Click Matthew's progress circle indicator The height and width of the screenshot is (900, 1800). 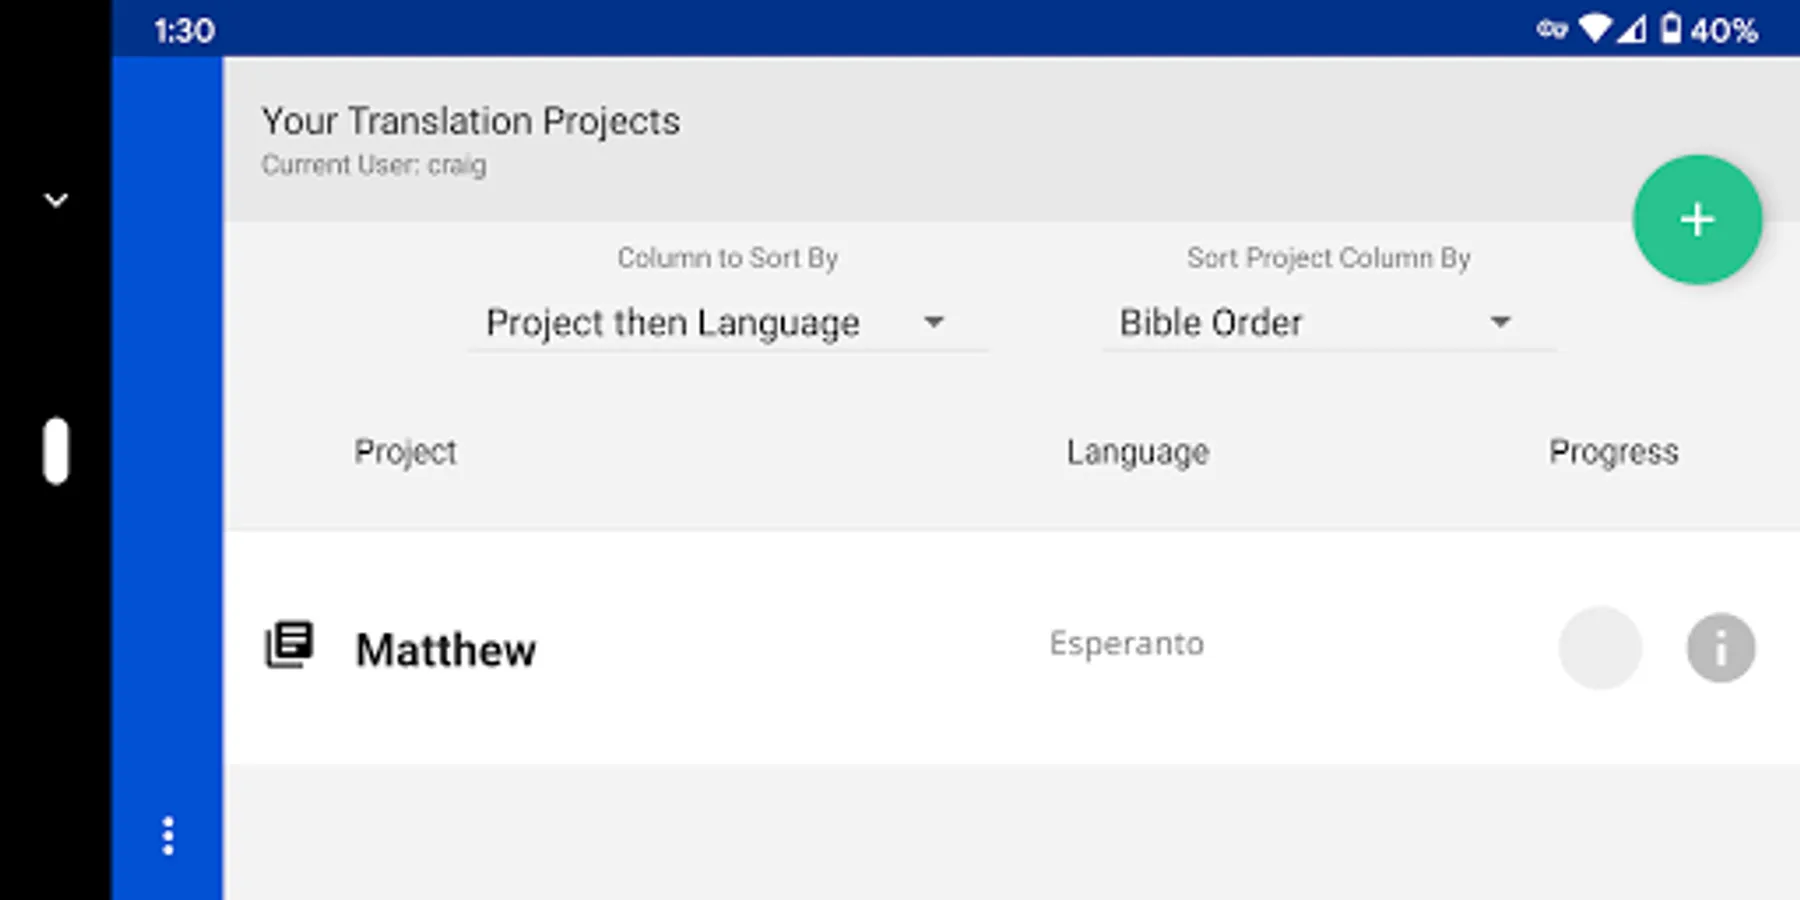click(1599, 648)
